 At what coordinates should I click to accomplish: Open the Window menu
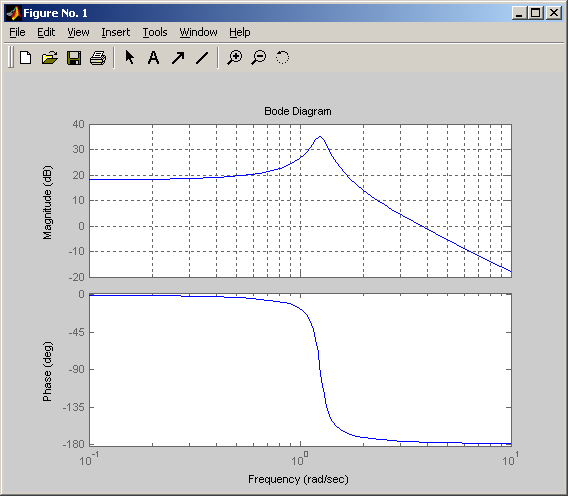pos(199,32)
